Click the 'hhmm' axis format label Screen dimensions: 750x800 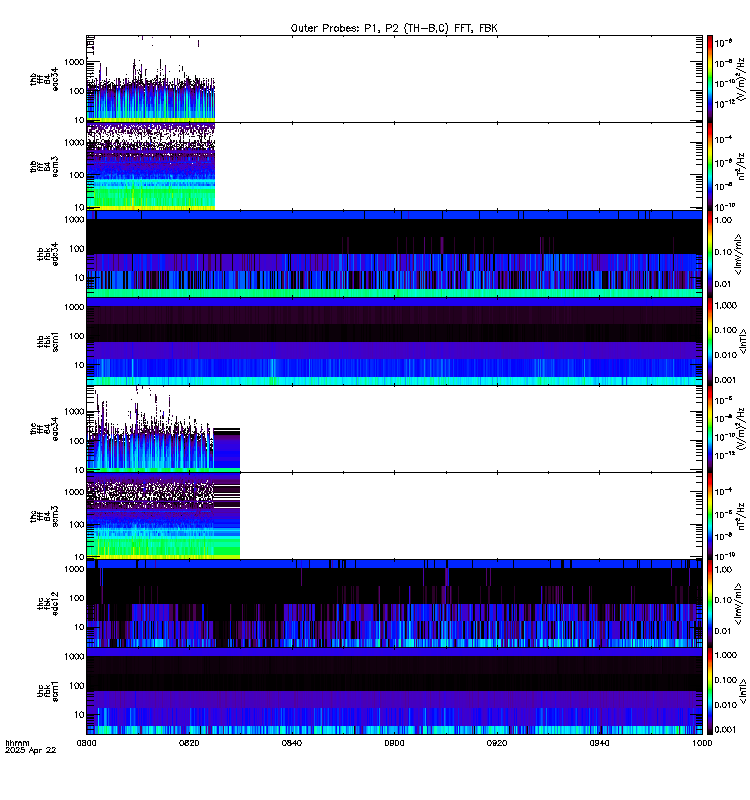click(x=17, y=743)
